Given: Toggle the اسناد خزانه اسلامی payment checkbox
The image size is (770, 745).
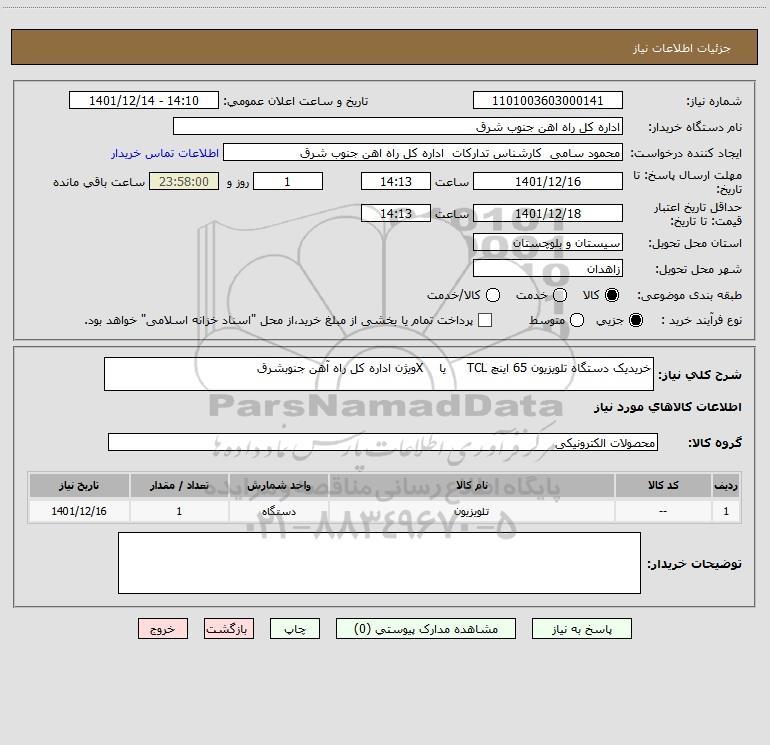Looking at the screenshot, I should coord(485,320).
